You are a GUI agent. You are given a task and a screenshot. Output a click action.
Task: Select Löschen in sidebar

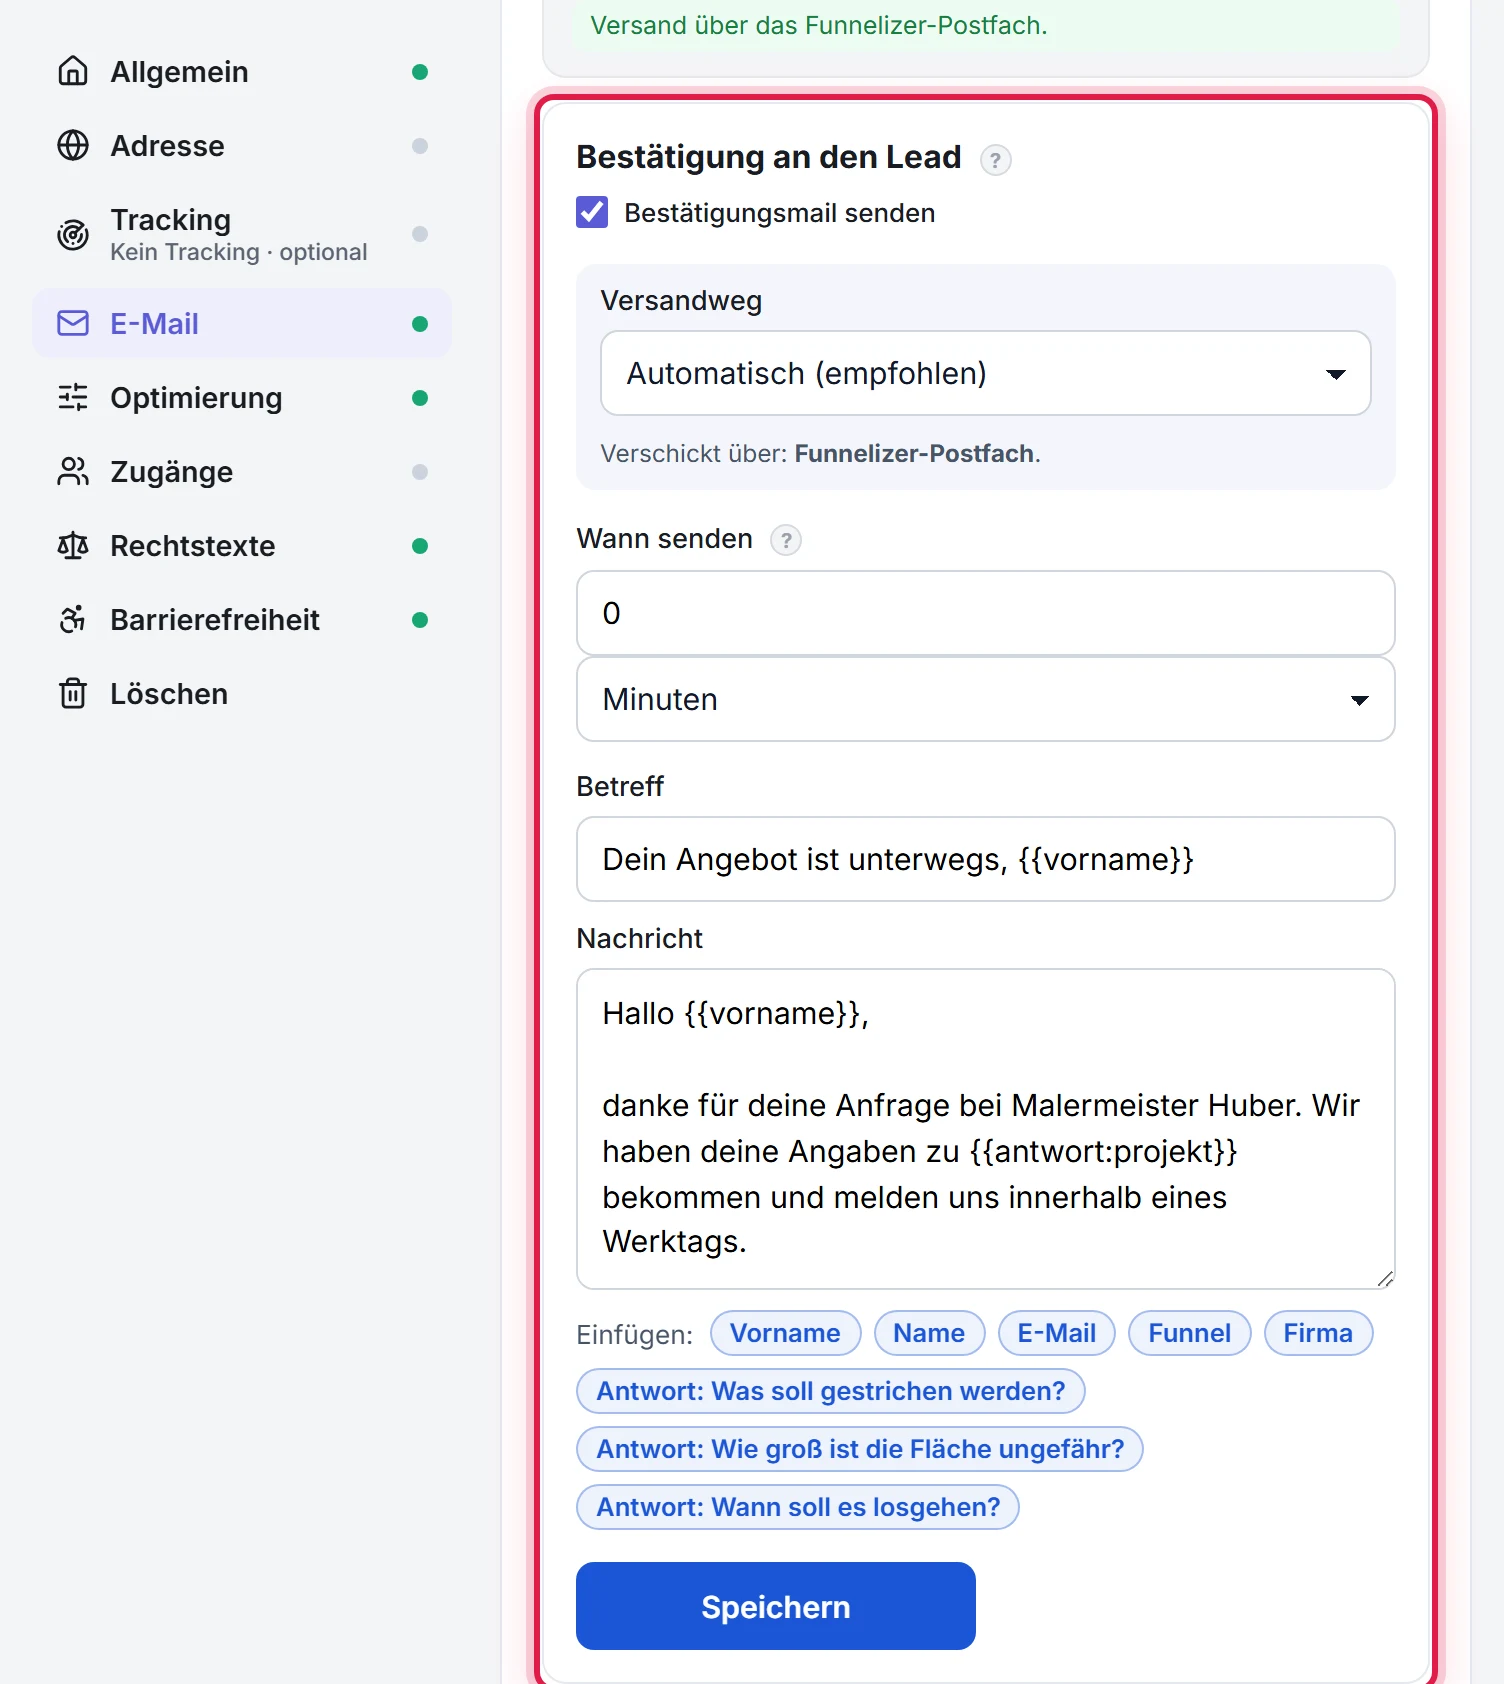pyautogui.click(x=242, y=694)
